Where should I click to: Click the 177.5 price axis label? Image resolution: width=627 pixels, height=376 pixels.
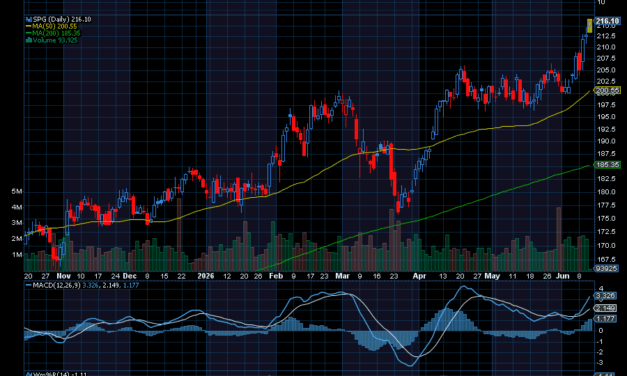click(x=606, y=205)
